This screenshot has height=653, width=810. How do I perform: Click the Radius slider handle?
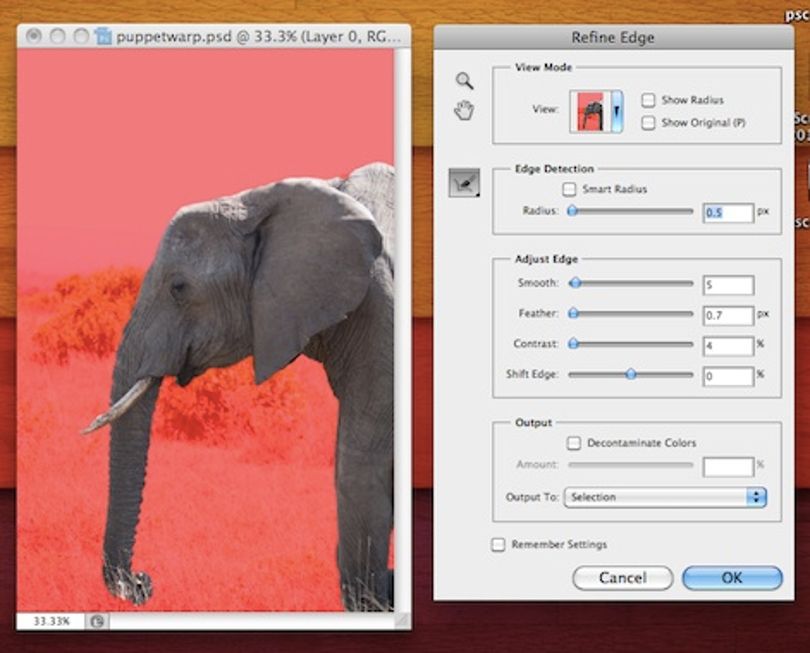point(572,211)
